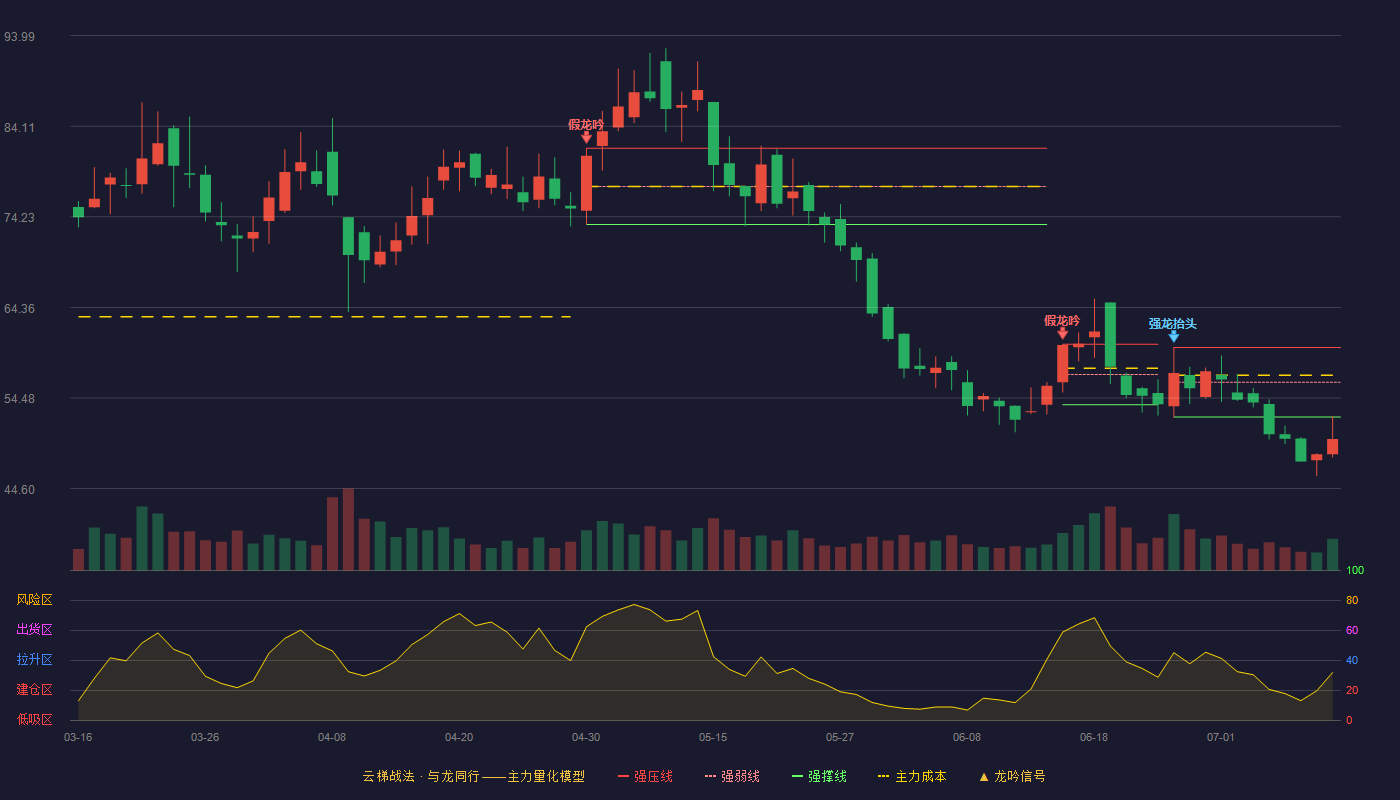The width and height of the screenshot is (1400, 800).
Task: Click the red 强压线 legend line icon
Action: point(623,777)
